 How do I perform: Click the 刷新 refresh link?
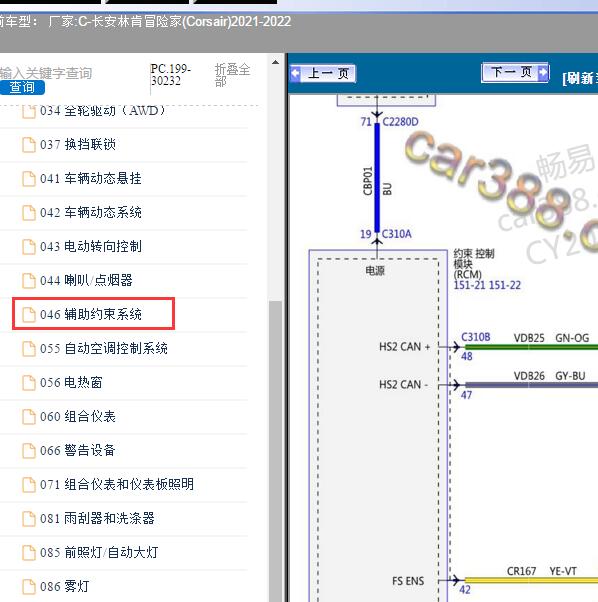(580, 78)
